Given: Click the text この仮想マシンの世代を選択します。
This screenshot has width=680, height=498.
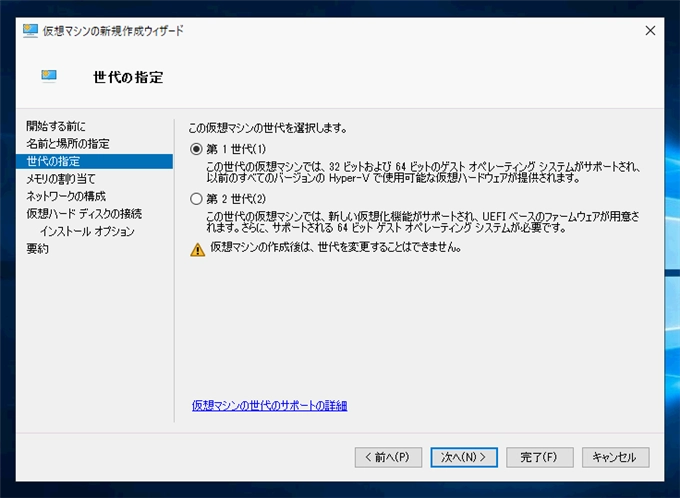Looking at the screenshot, I should (x=268, y=128).
